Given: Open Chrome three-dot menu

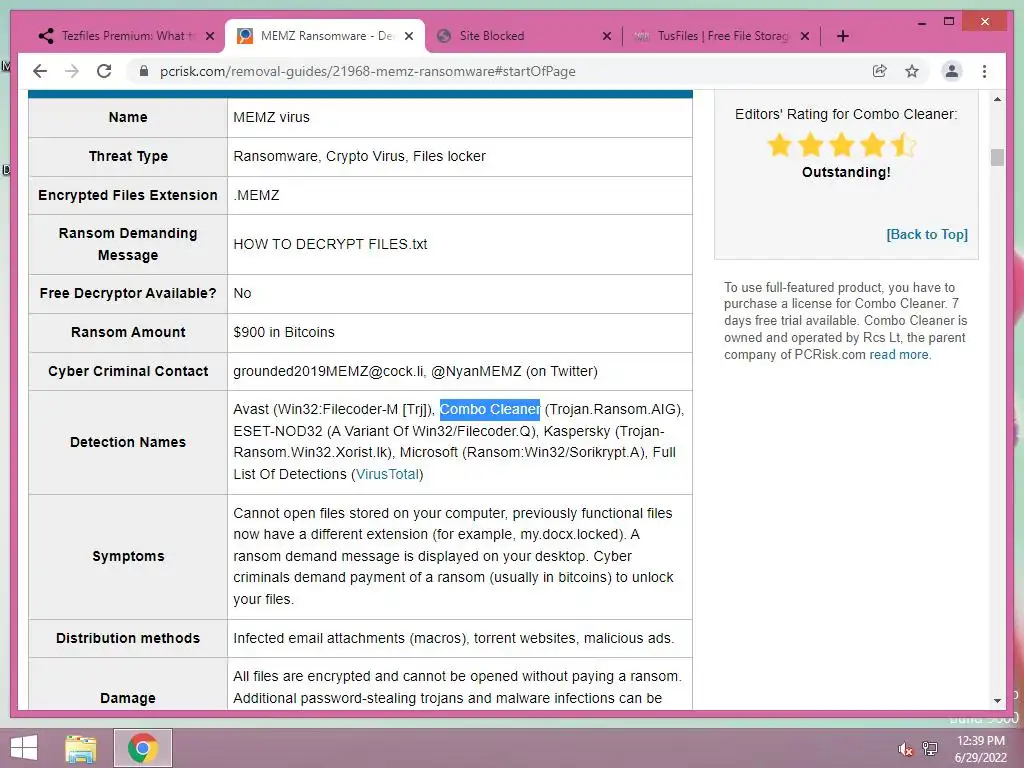Looking at the screenshot, I should pyautogui.click(x=984, y=71).
